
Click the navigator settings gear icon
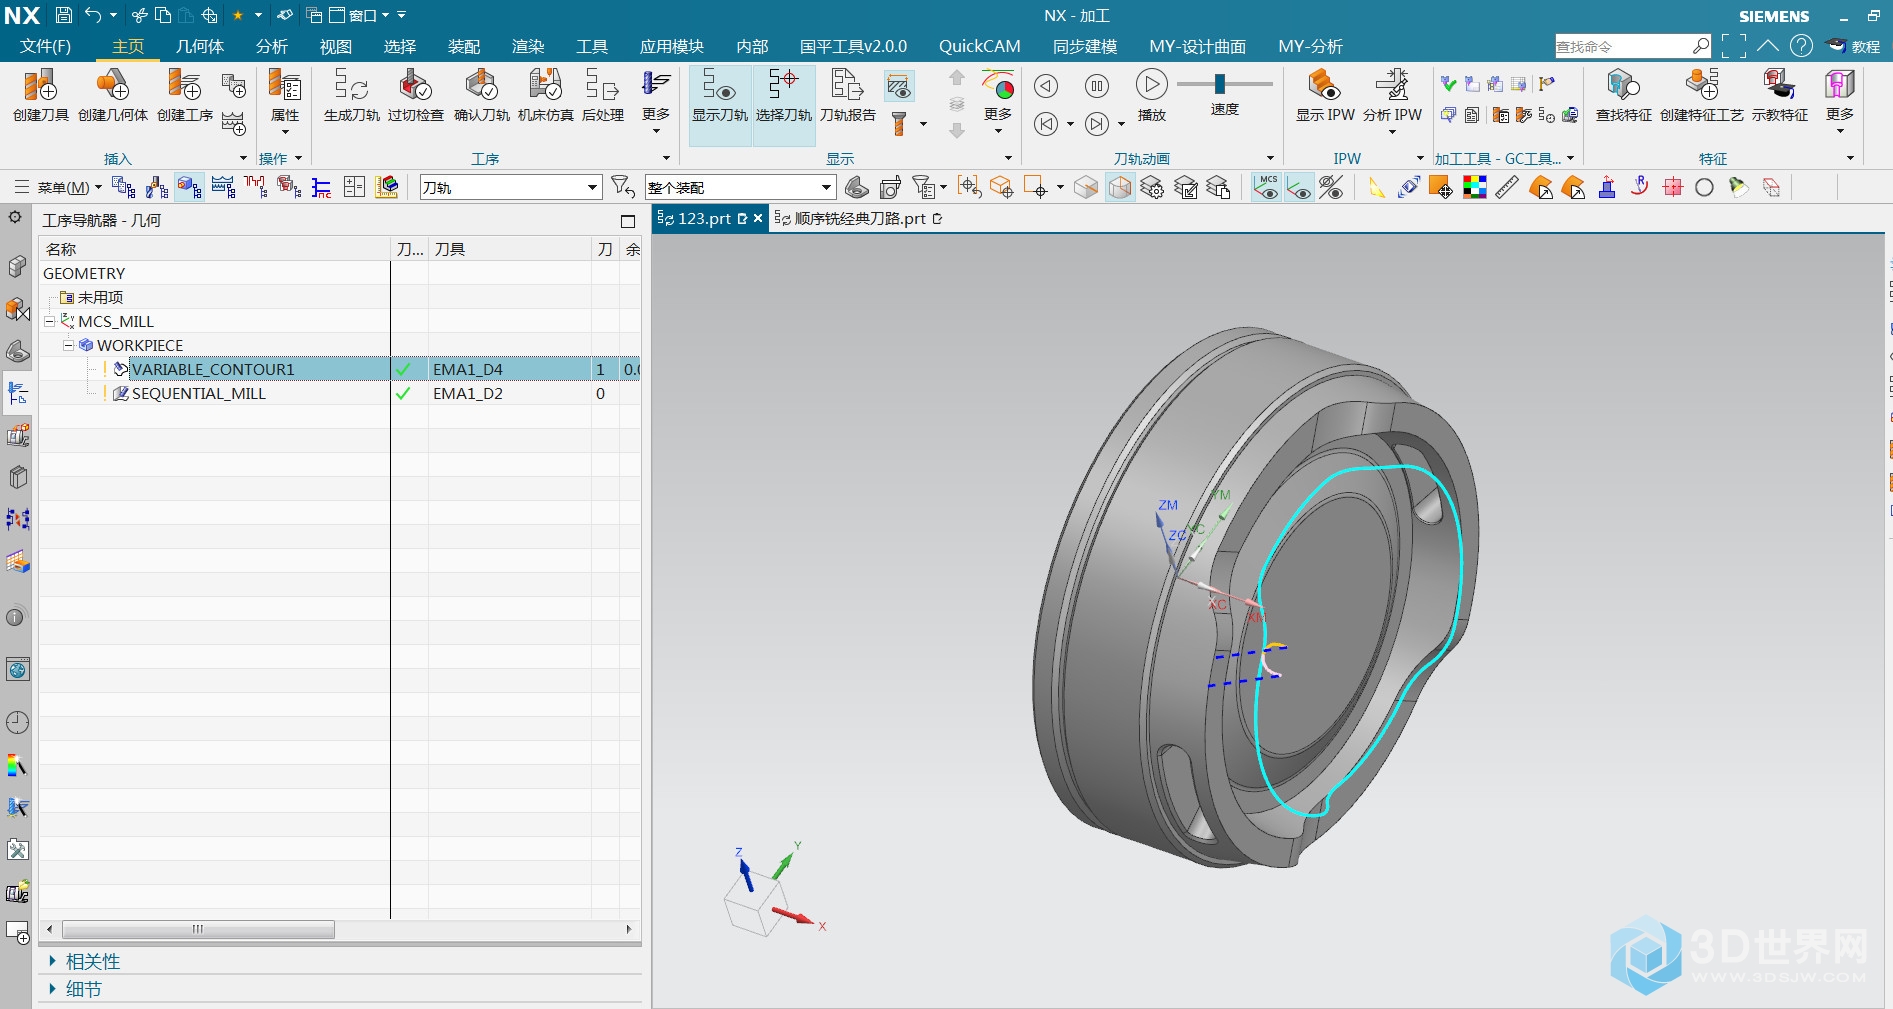pyautogui.click(x=15, y=217)
